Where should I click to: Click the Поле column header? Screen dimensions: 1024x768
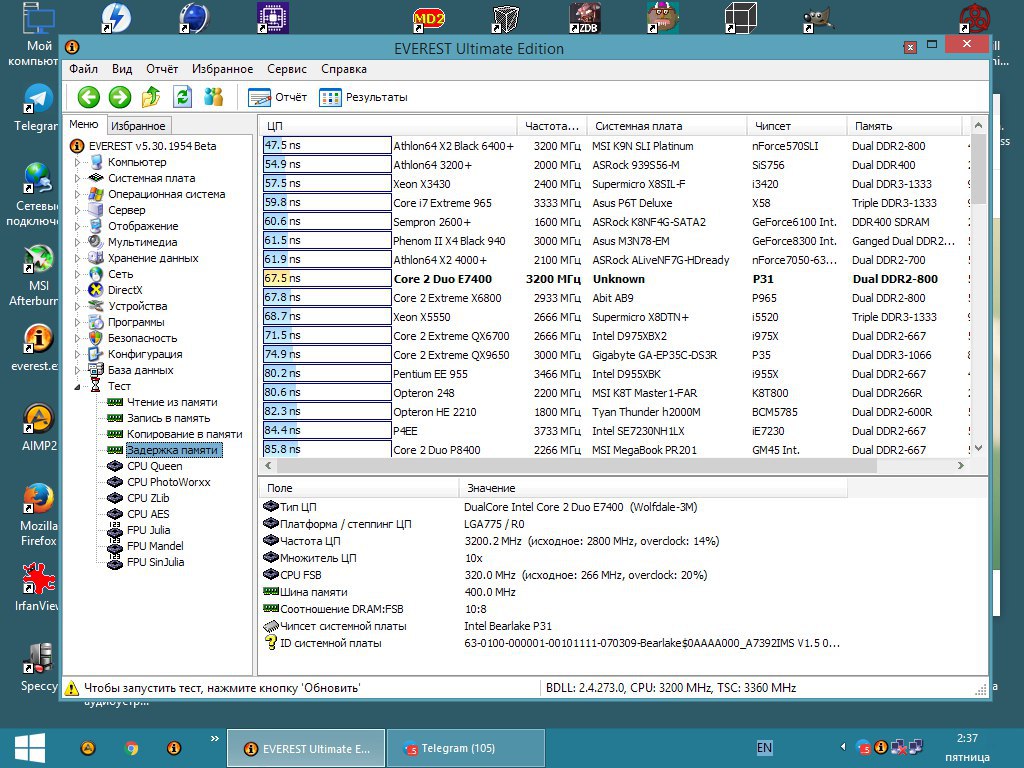359,488
